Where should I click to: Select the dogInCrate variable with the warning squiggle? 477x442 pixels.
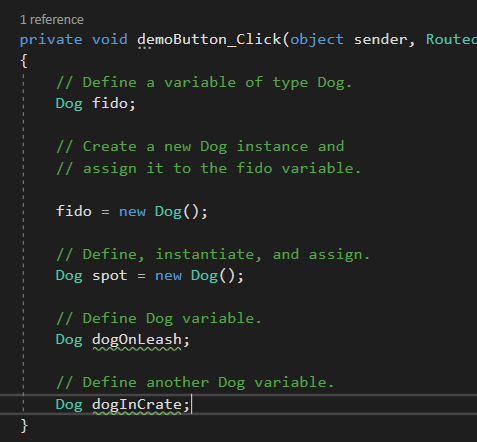pos(137,405)
